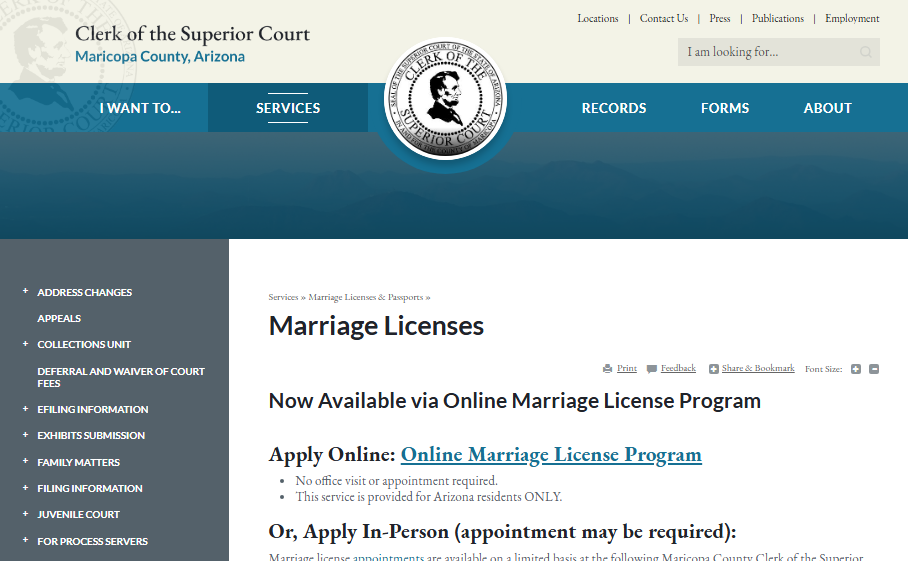Click the Employment link in header
Image resolution: width=908 pixels, height=561 pixels.
[x=852, y=18]
